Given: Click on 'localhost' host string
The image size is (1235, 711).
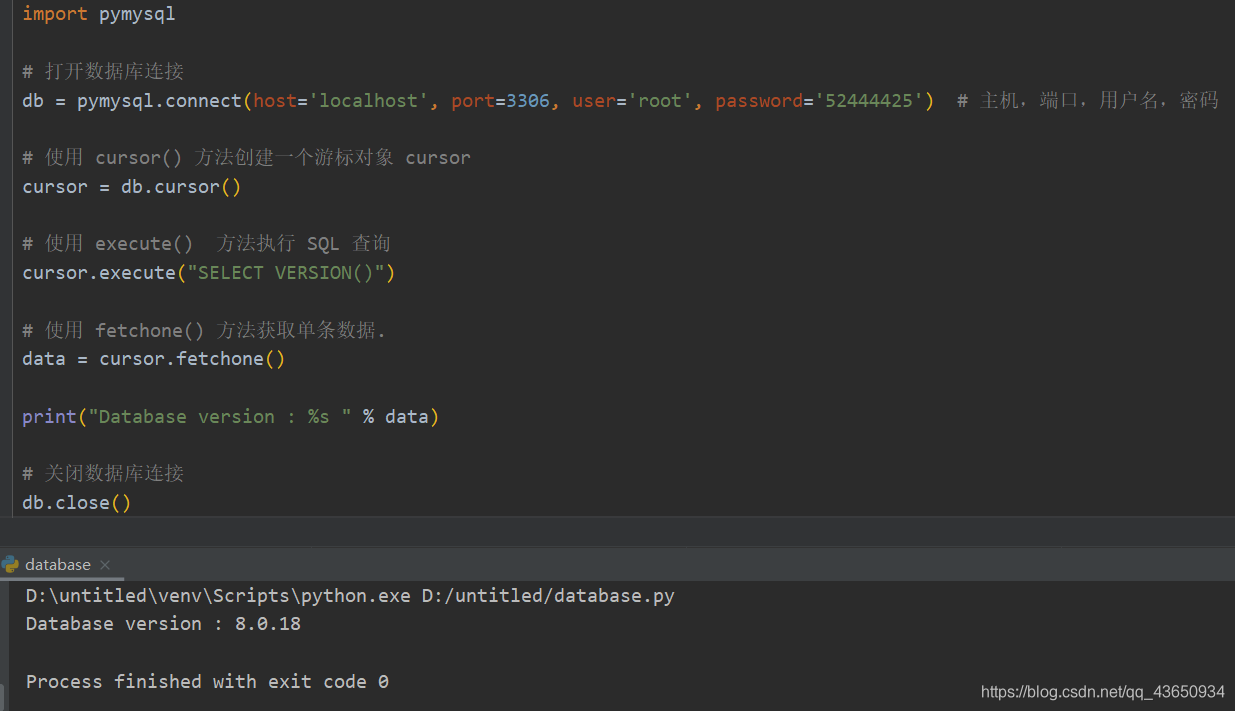Looking at the screenshot, I should 369,101.
